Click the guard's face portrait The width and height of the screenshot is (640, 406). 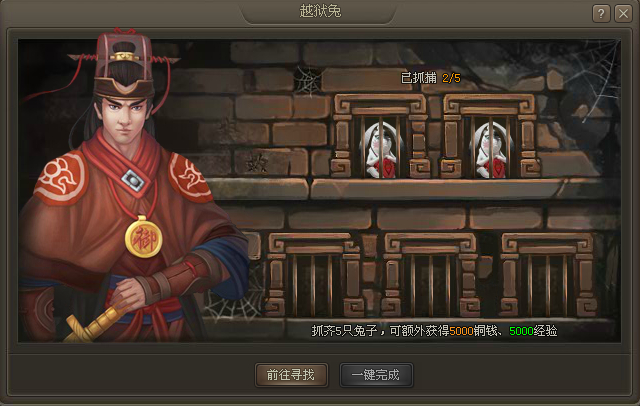tap(124, 118)
